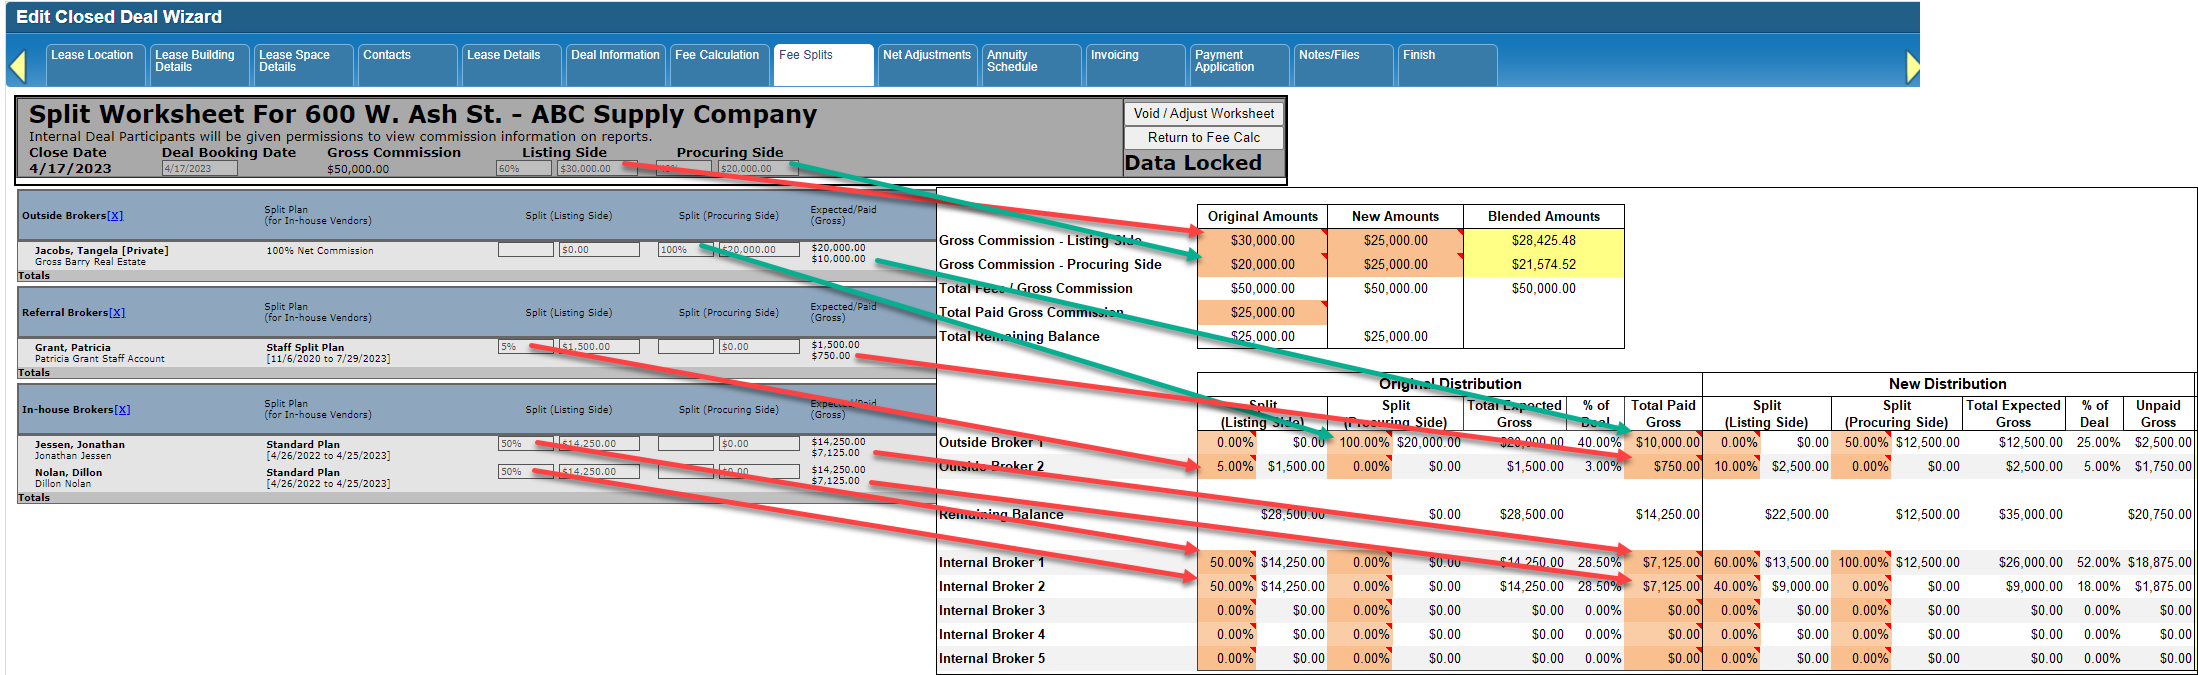The height and width of the screenshot is (675, 2198).
Task: Click the right yellow arrow to scroll tabs
Action: (x=1912, y=67)
